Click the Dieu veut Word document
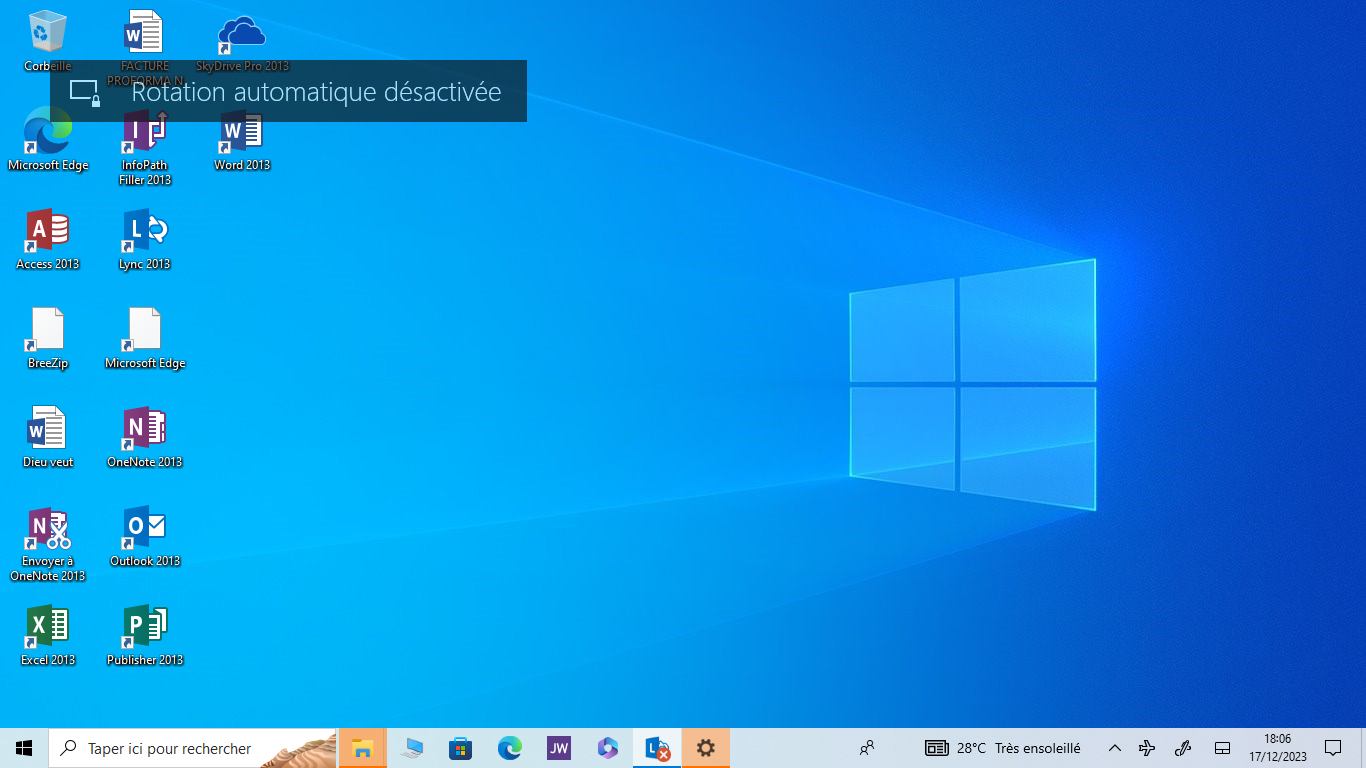The image size is (1366, 768). 47,430
